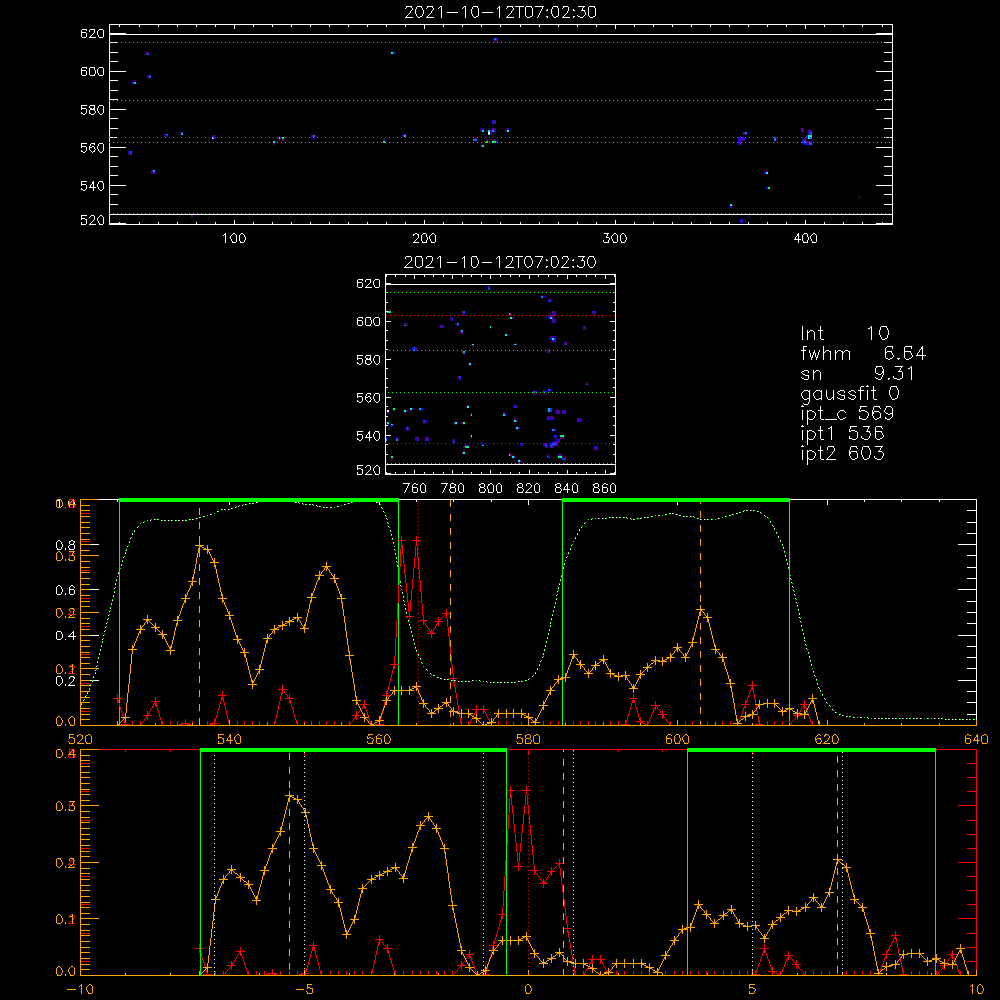Screen dimensions: 1000x1000
Task: Select the 'sn 9.31' readout line
Action: click(x=858, y=373)
